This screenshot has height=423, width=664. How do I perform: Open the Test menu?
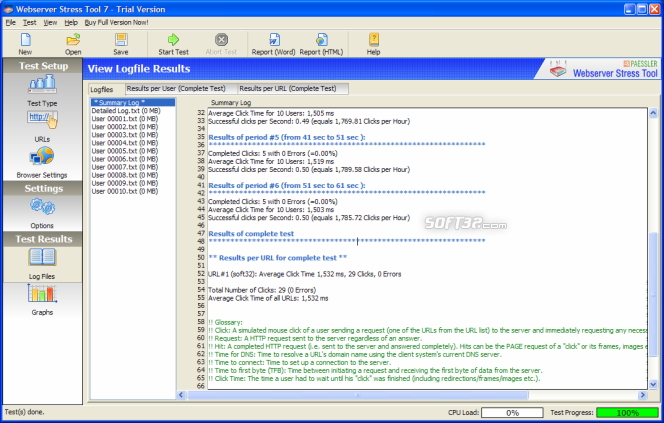tap(29, 22)
